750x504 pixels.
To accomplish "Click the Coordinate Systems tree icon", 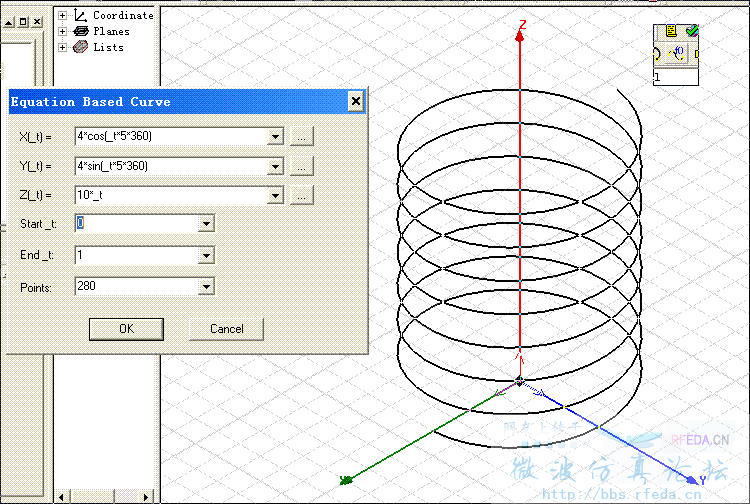I will 80,15.
